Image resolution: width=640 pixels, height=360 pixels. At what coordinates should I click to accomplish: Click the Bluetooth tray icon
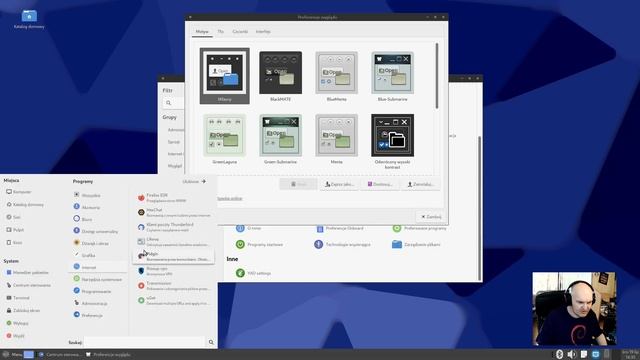click(560, 354)
